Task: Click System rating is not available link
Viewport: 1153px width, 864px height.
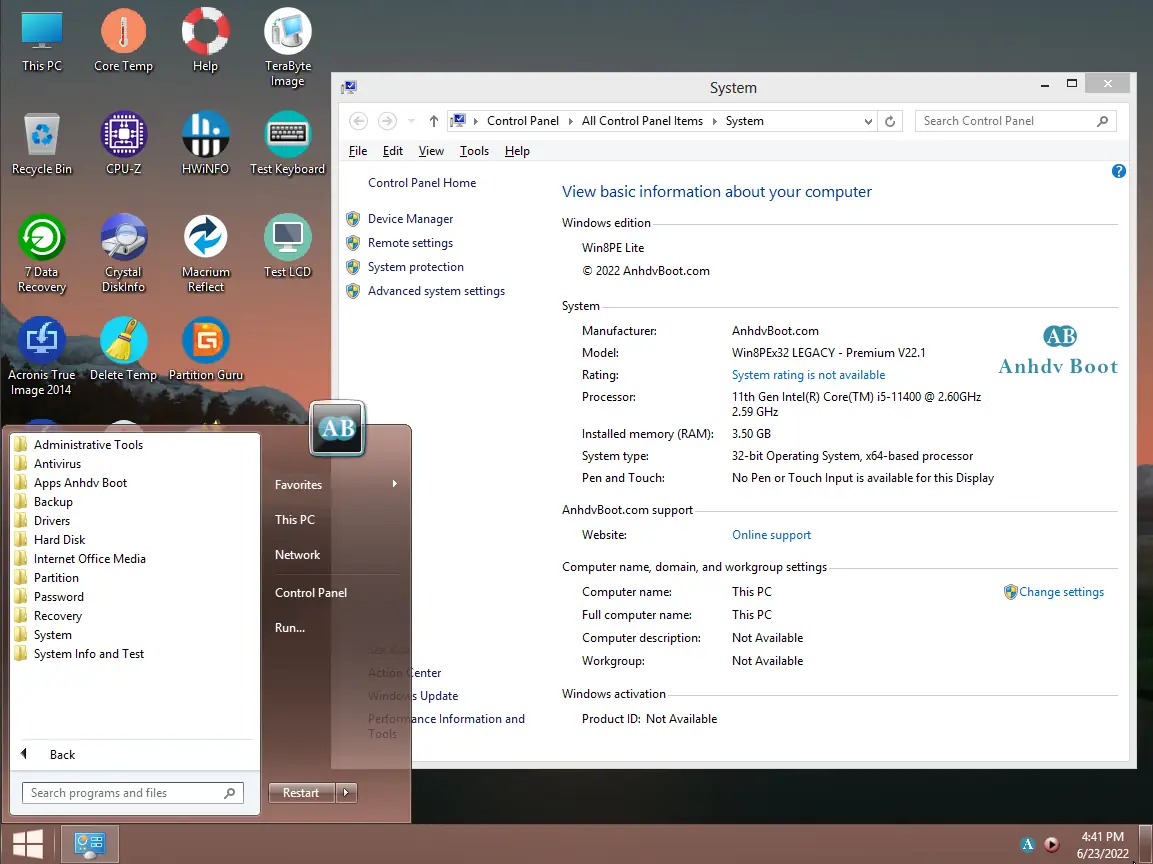Action: (808, 375)
